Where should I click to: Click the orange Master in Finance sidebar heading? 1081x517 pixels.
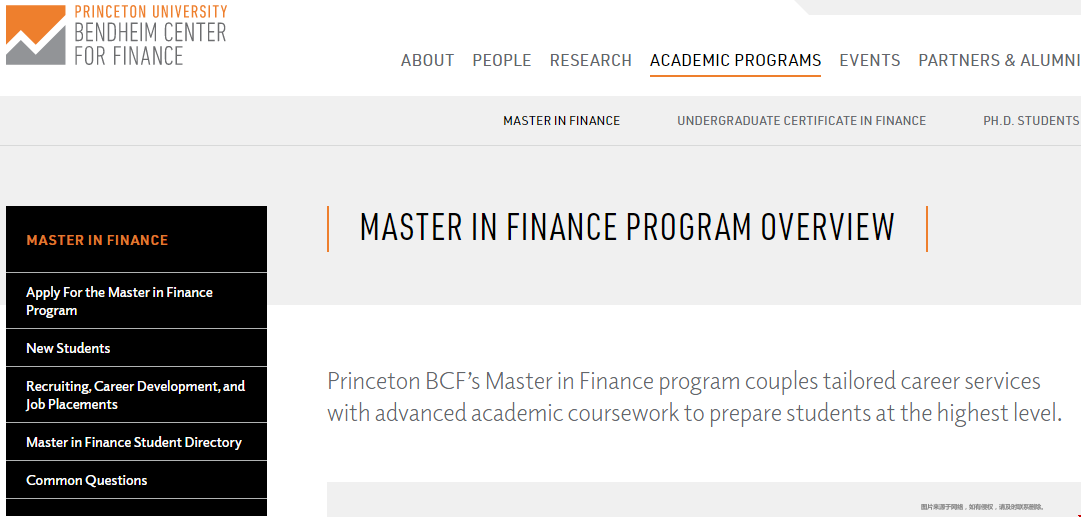coord(97,241)
